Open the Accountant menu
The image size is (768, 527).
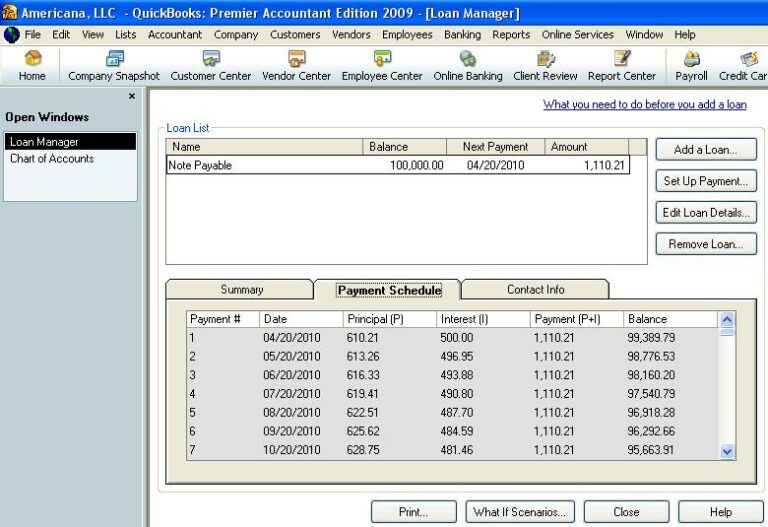point(175,35)
